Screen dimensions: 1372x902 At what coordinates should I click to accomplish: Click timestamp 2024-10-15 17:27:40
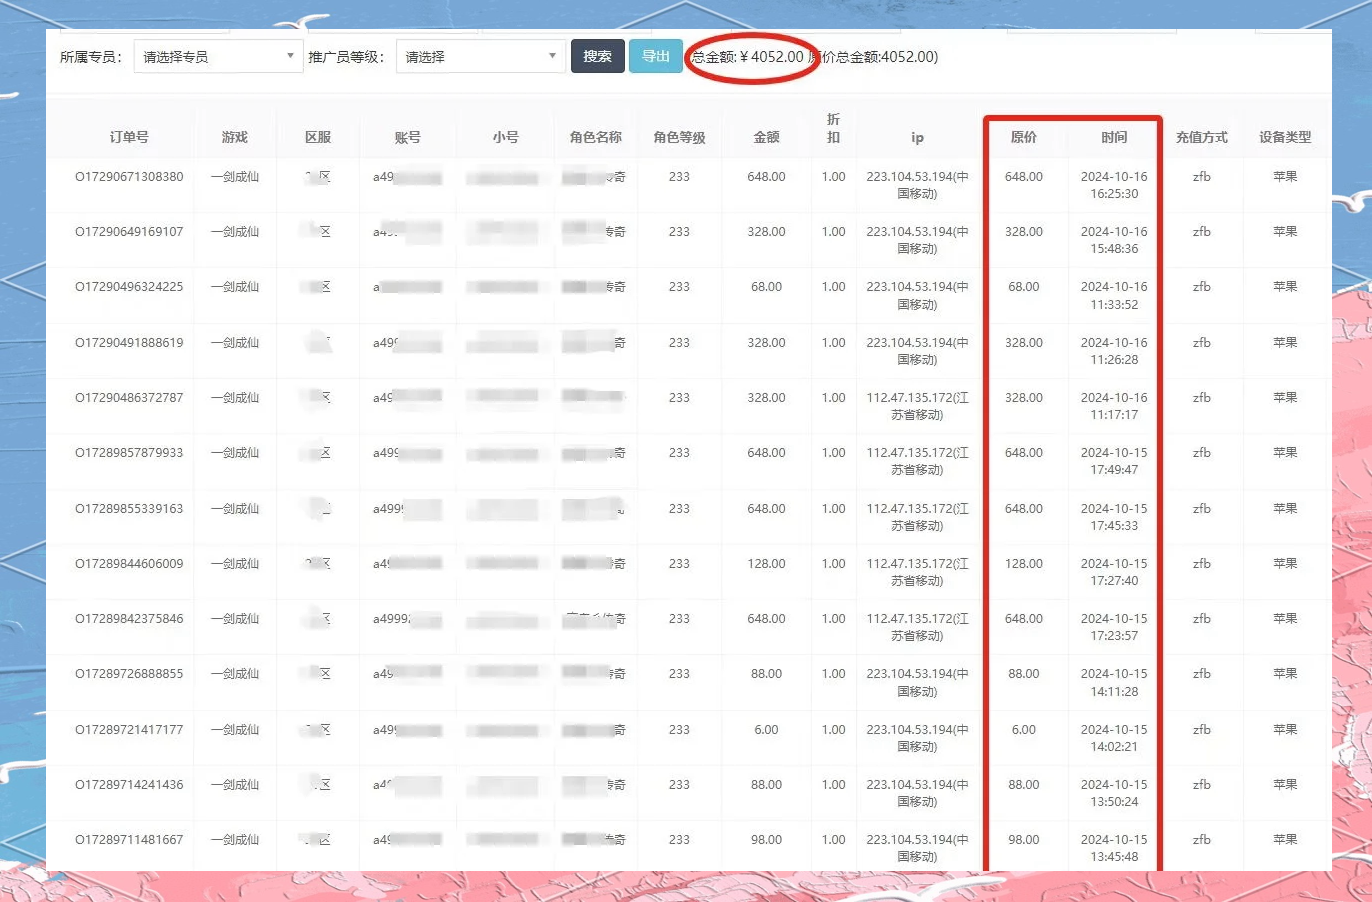pyautogui.click(x=1114, y=572)
